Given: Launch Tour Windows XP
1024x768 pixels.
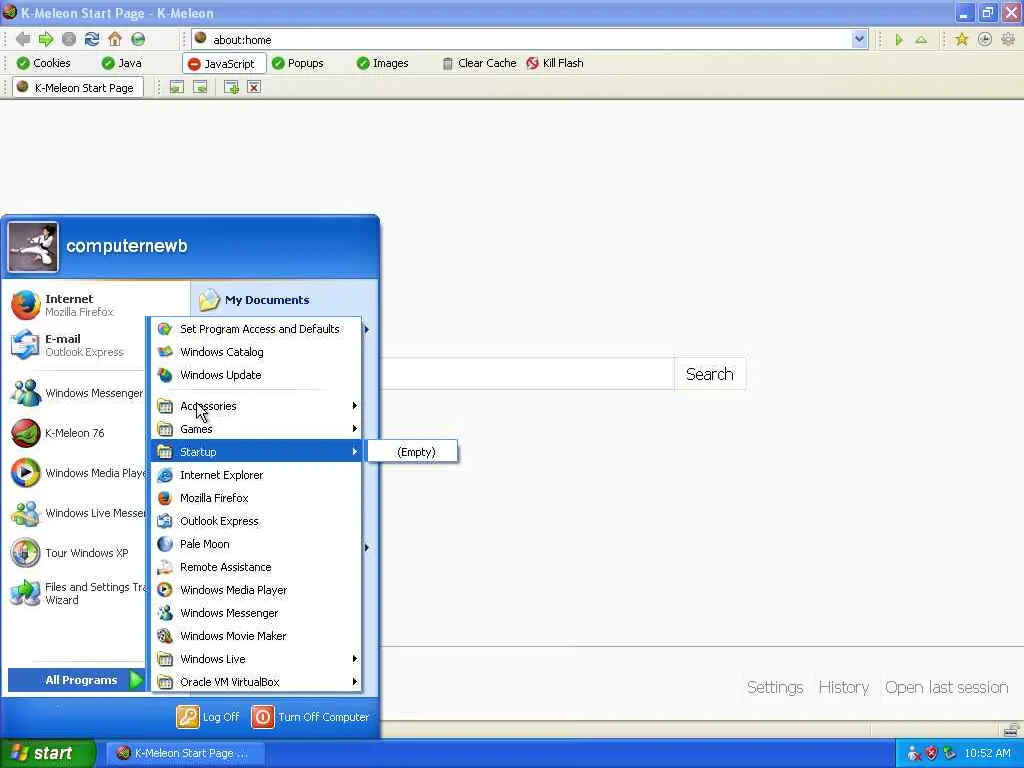Looking at the screenshot, I should [x=77, y=553].
